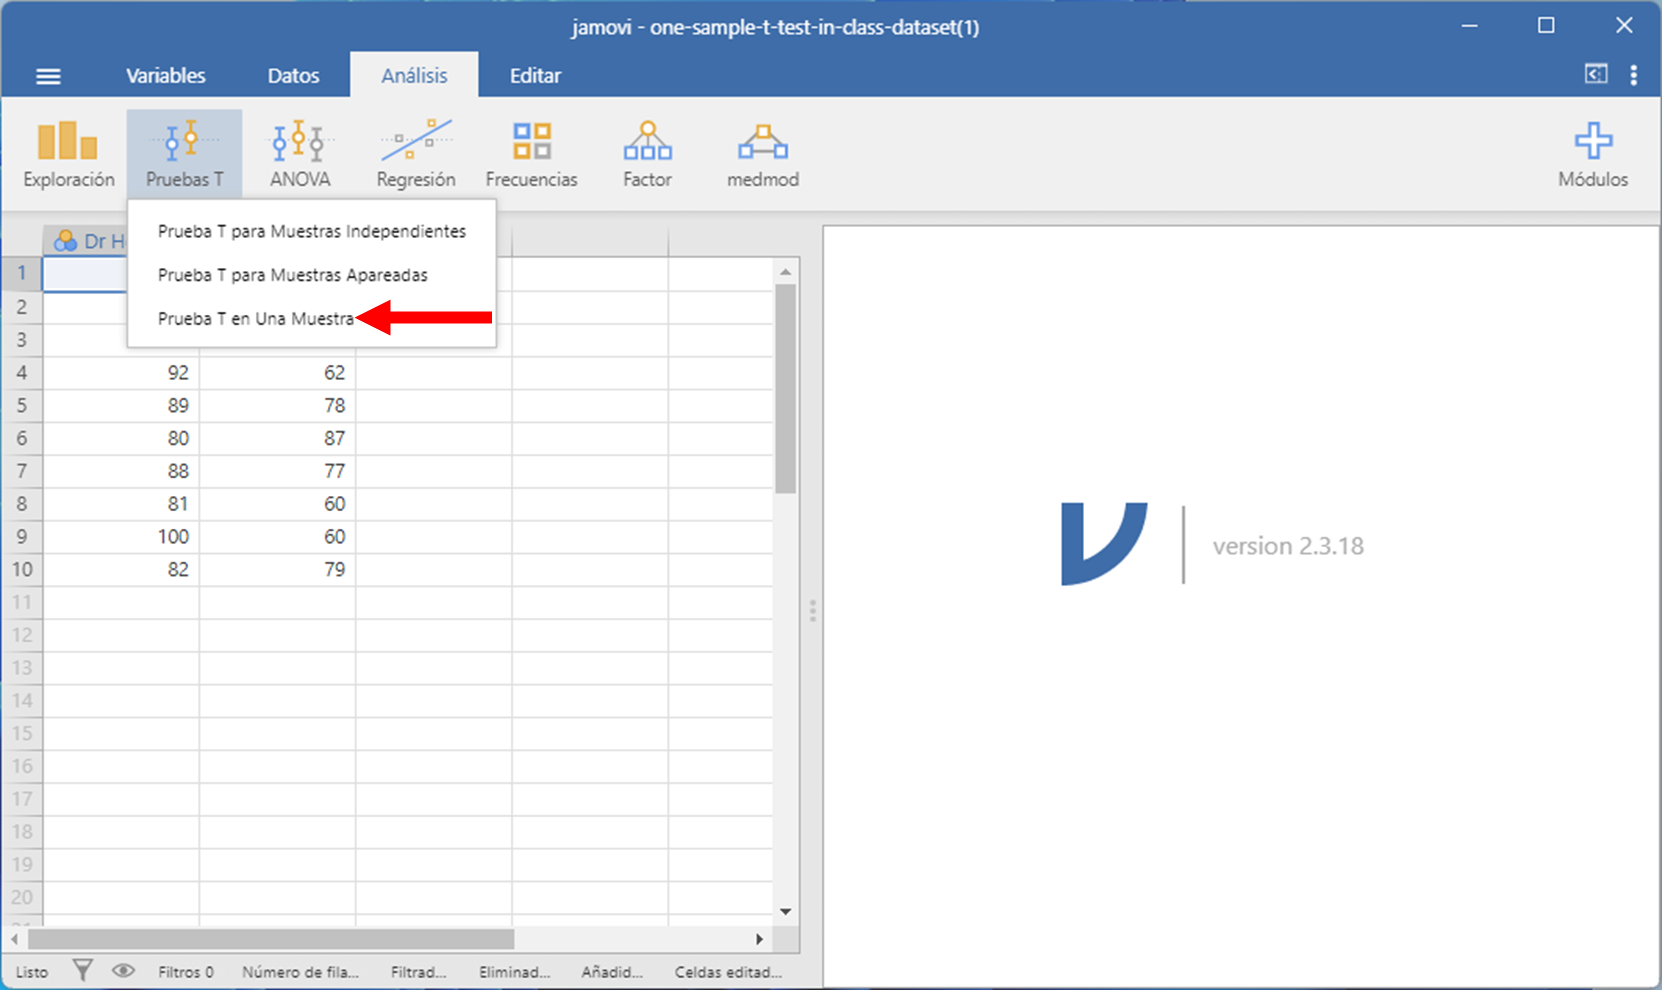Click the filter funnel icon in status bar

point(83,970)
